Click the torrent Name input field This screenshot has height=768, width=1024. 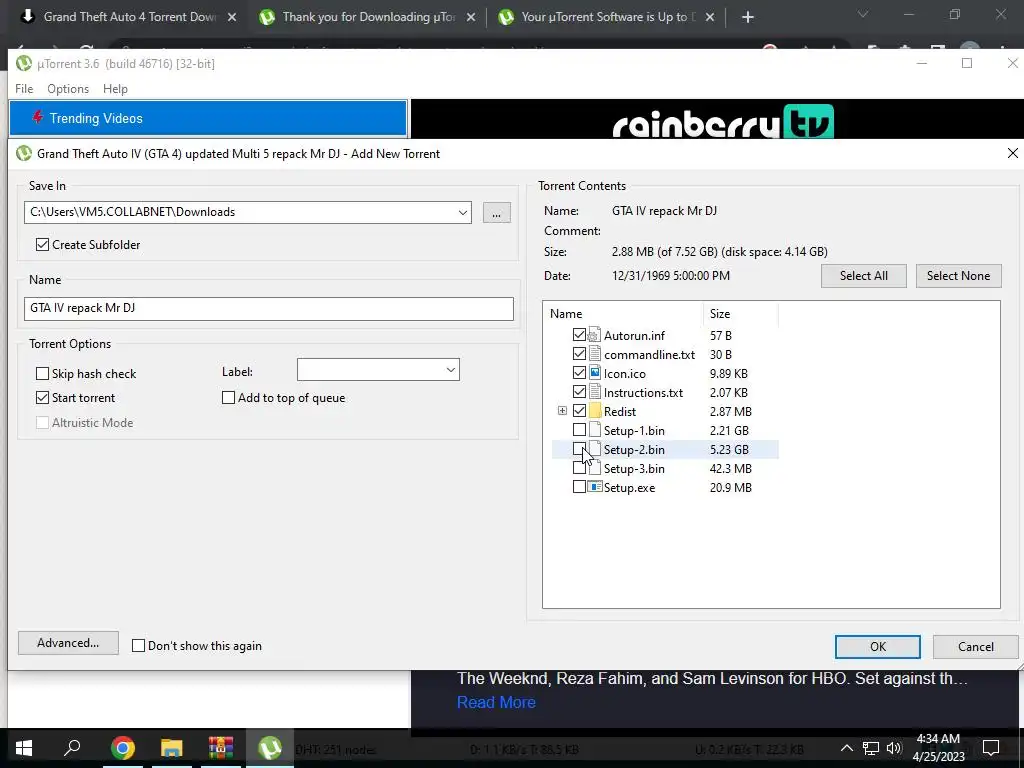pyautogui.click(x=268, y=308)
